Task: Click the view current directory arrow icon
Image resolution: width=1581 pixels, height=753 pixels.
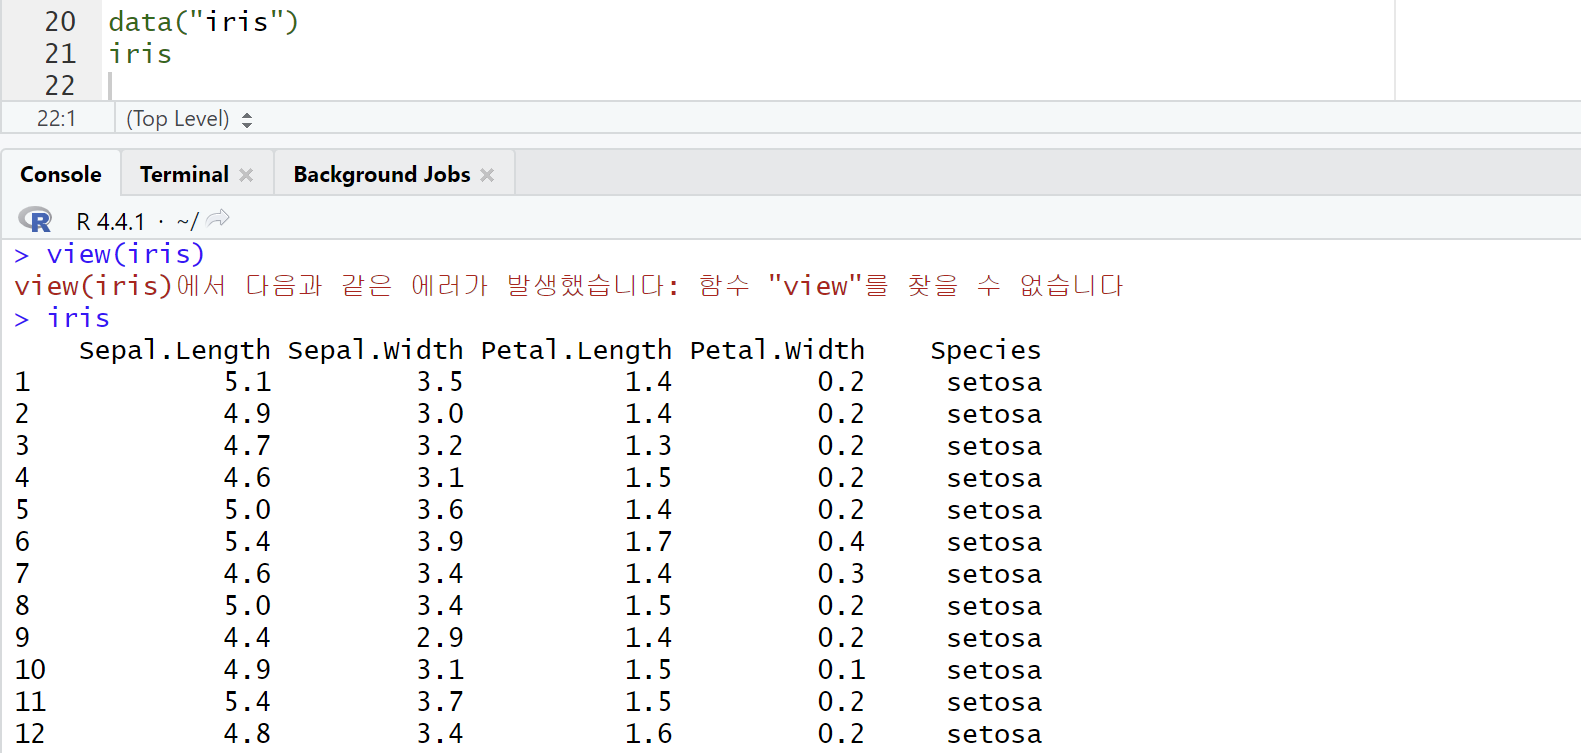Action: pyautogui.click(x=218, y=218)
